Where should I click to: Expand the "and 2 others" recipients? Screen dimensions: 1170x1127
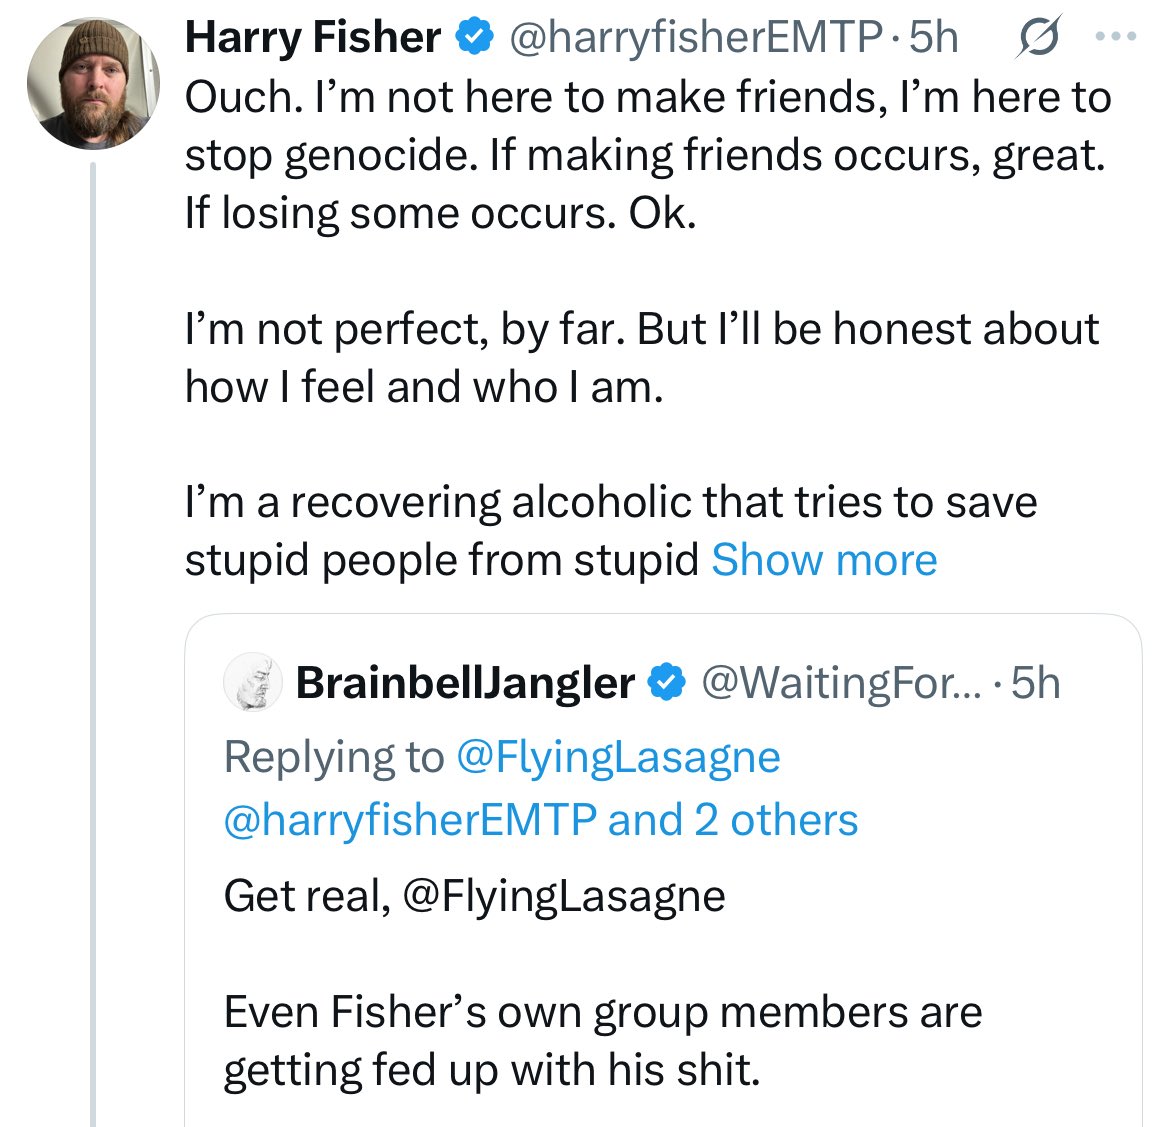(x=733, y=820)
